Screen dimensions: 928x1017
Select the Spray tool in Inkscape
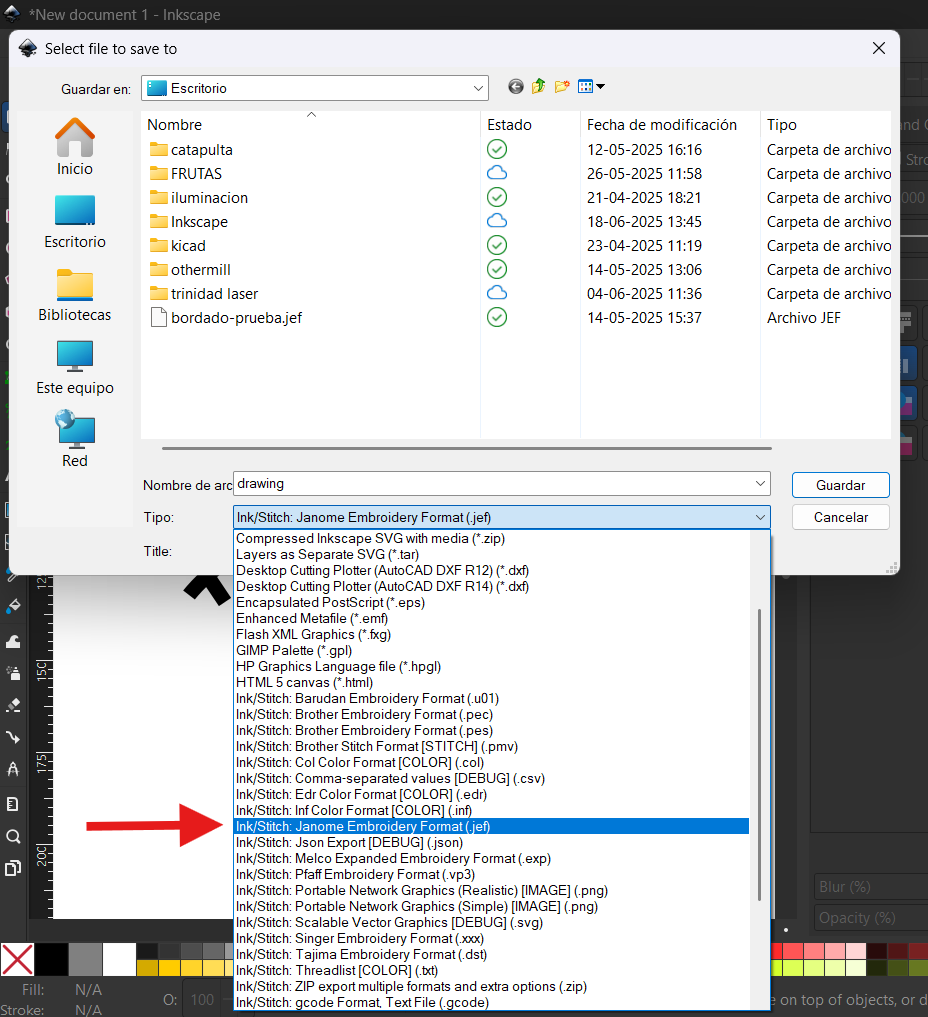tap(13, 673)
